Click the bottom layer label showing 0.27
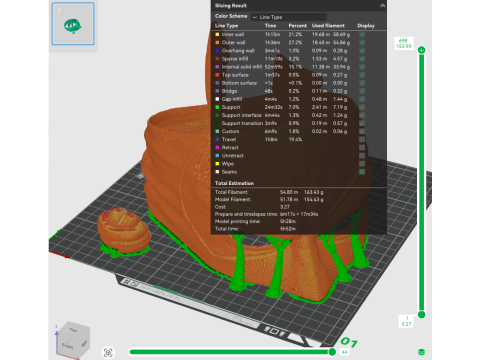Image resolution: width=480 pixels, height=360 pixels. 406,324
